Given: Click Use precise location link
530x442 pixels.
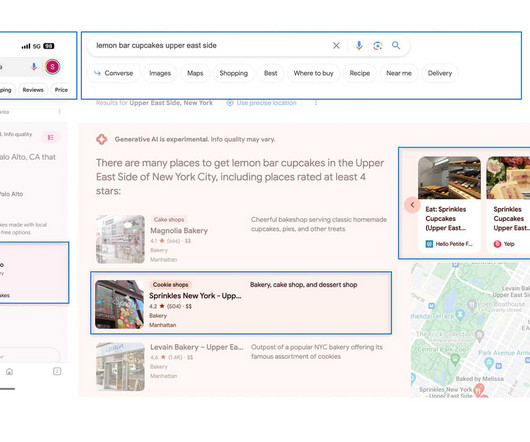Looking at the screenshot, I should 262,103.
